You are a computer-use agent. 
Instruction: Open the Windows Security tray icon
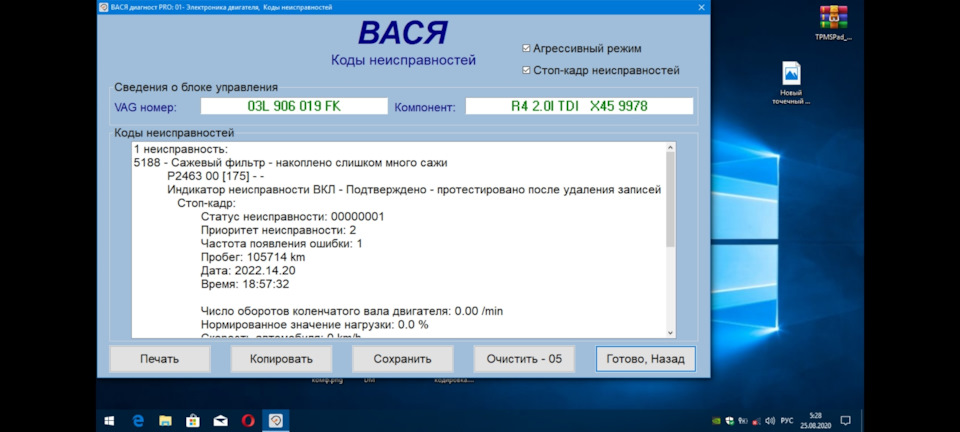point(730,421)
